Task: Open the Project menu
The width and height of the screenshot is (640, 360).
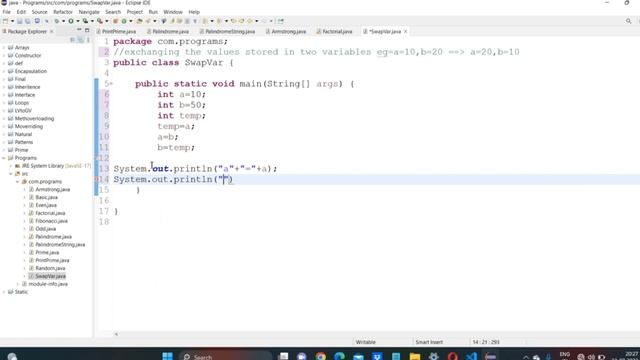Action: [135, 12]
